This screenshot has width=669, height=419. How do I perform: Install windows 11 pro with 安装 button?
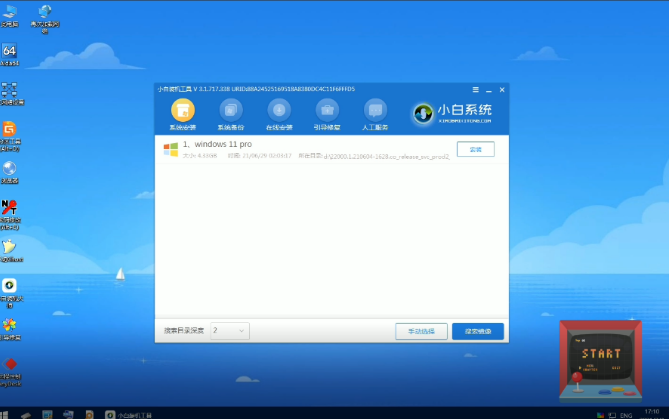click(x=475, y=149)
